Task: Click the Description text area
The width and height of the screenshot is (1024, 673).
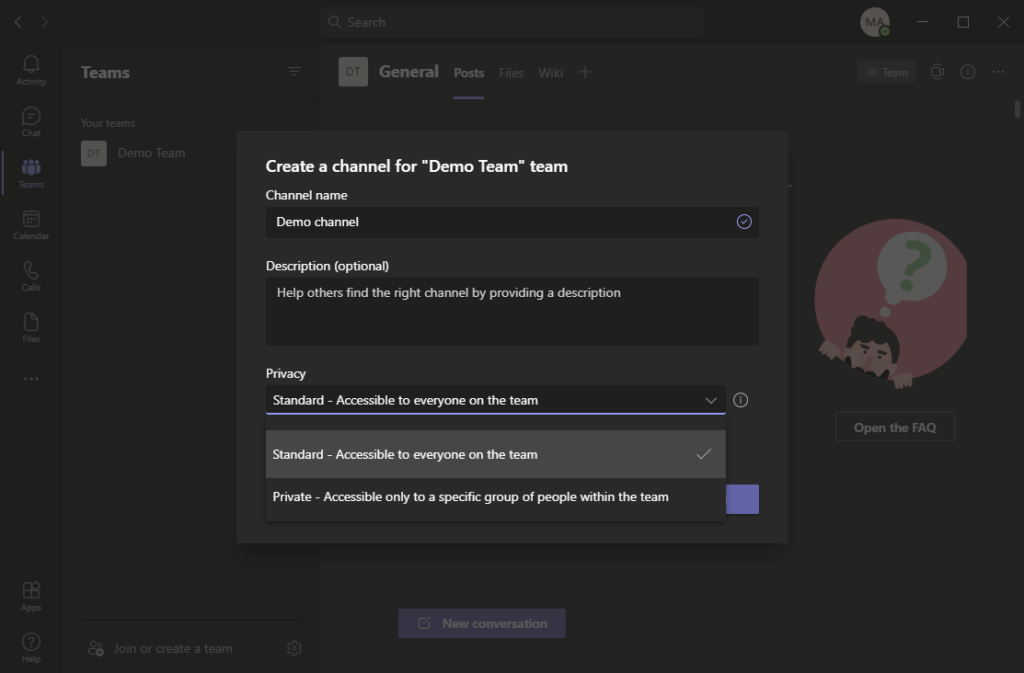Action: click(512, 311)
